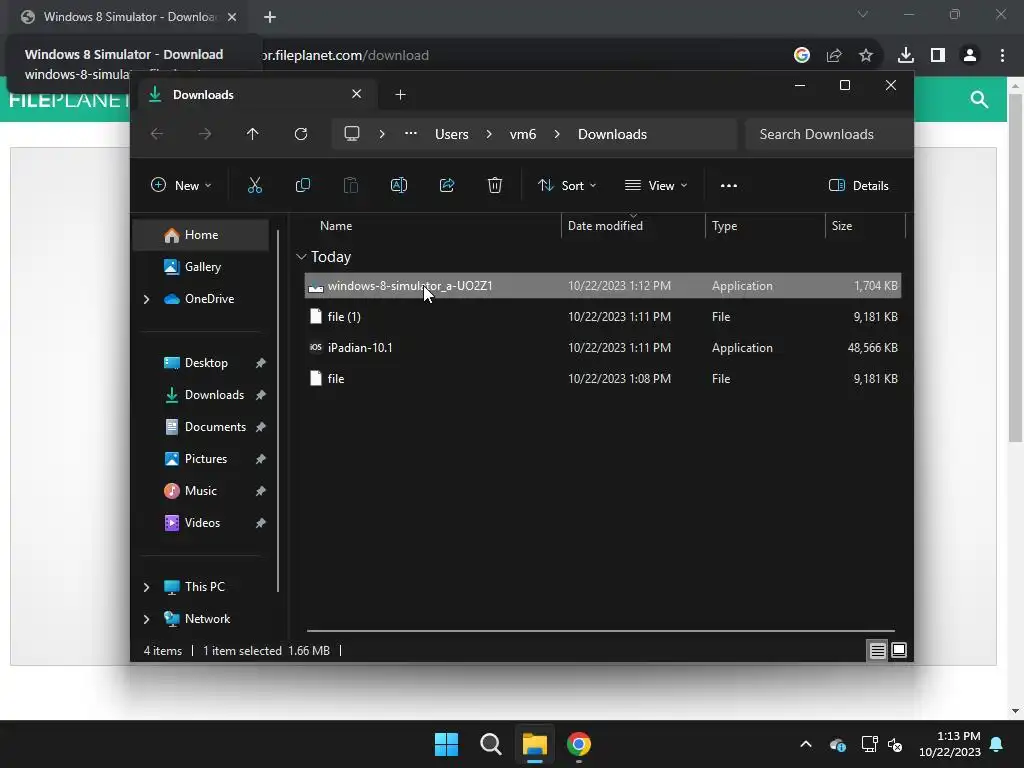This screenshot has width=1024, height=768.
Task: Open the Chrome three-dot menu
Action: pyautogui.click(x=1002, y=55)
